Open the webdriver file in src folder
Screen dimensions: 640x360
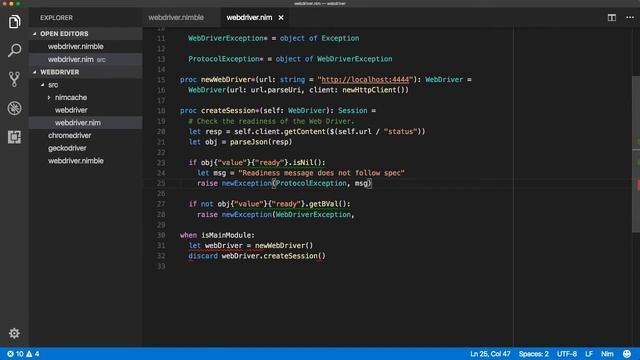pos(71,110)
